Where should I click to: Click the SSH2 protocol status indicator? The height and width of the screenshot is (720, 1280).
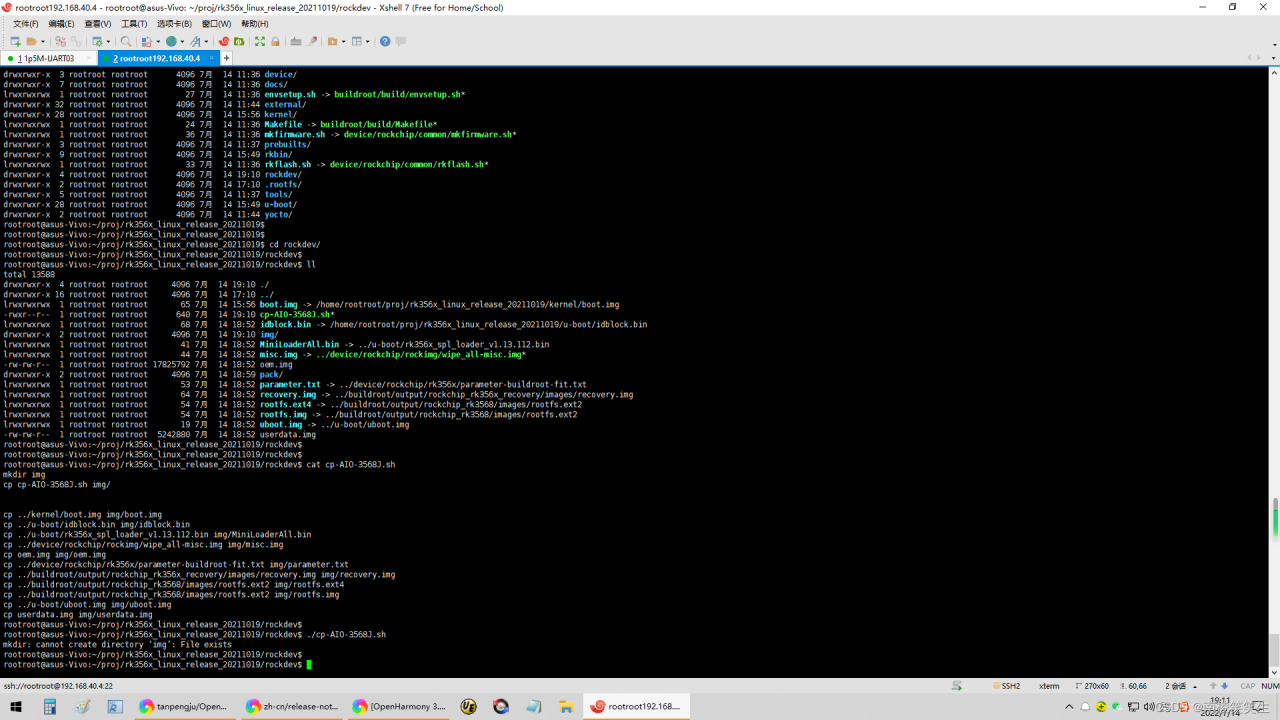[x=1006, y=686]
